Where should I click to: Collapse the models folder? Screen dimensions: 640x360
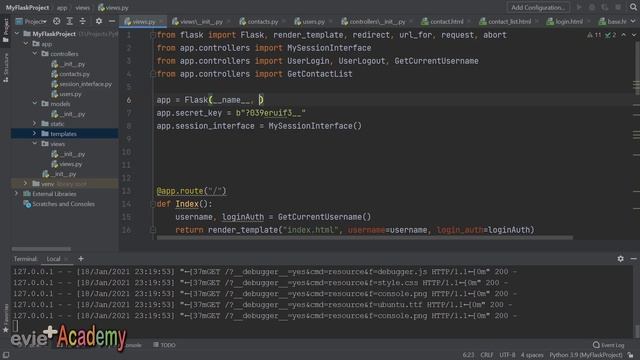(x=35, y=104)
